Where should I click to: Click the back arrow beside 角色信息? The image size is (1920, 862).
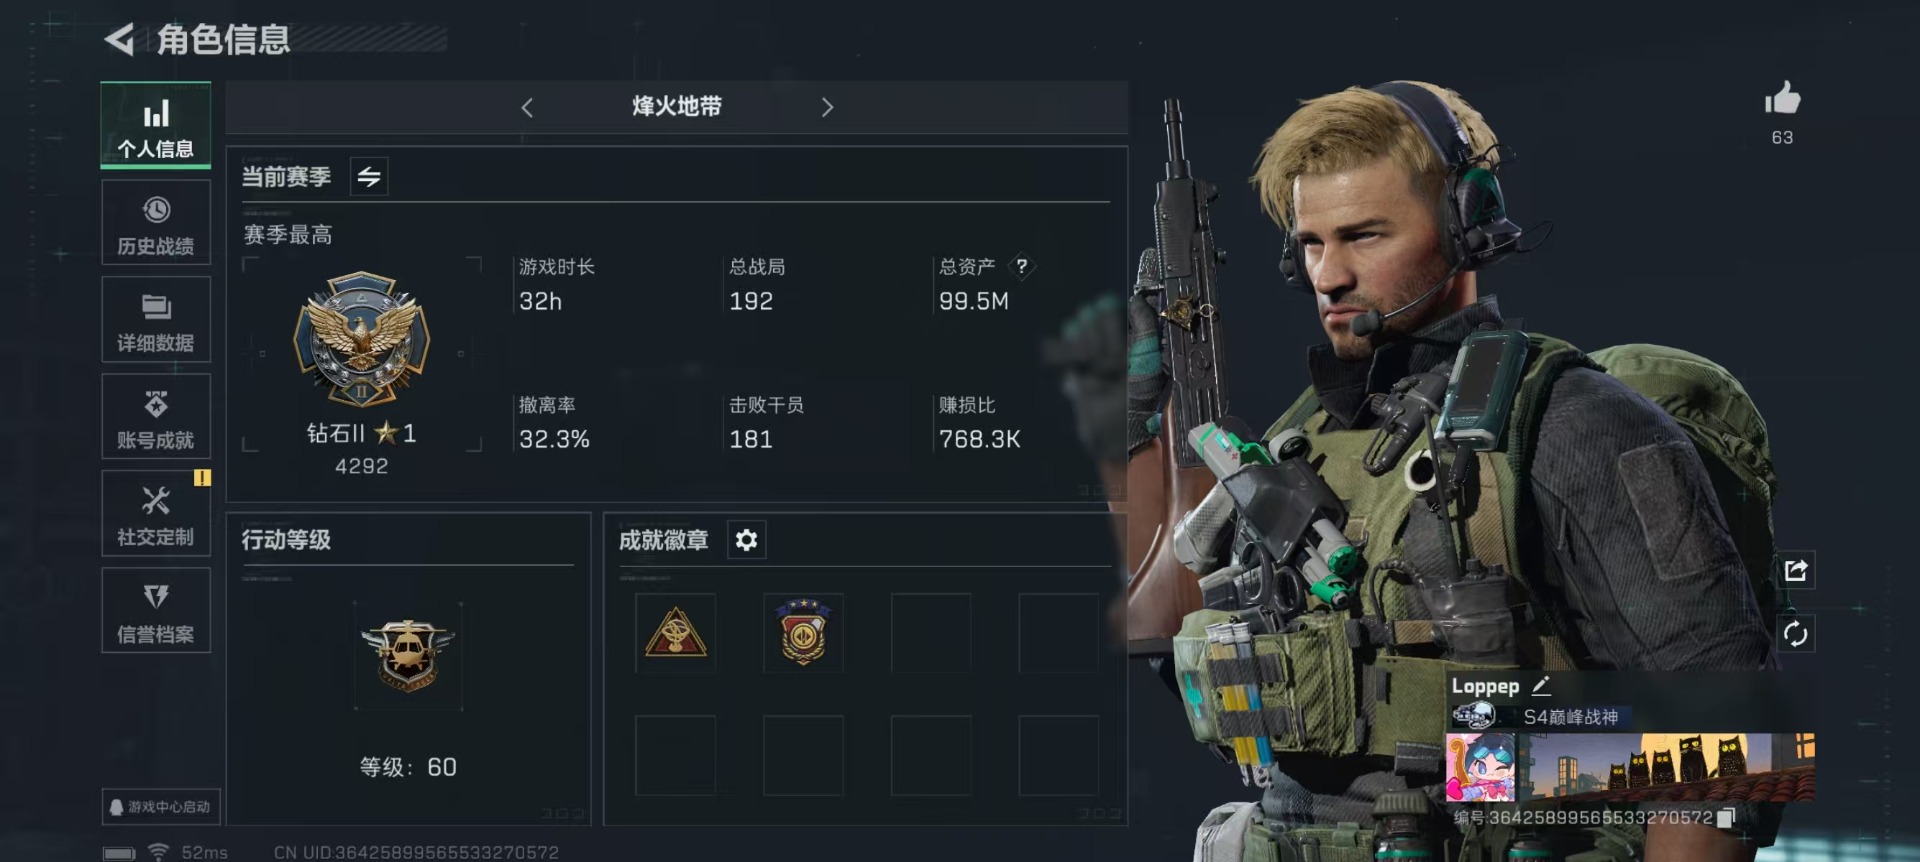click(119, 40)
